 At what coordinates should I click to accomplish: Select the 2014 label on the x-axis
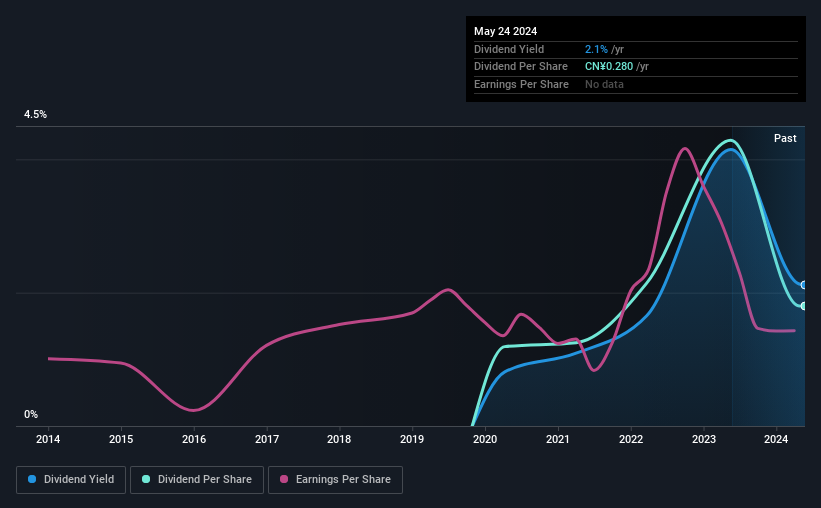coord(48,439)
